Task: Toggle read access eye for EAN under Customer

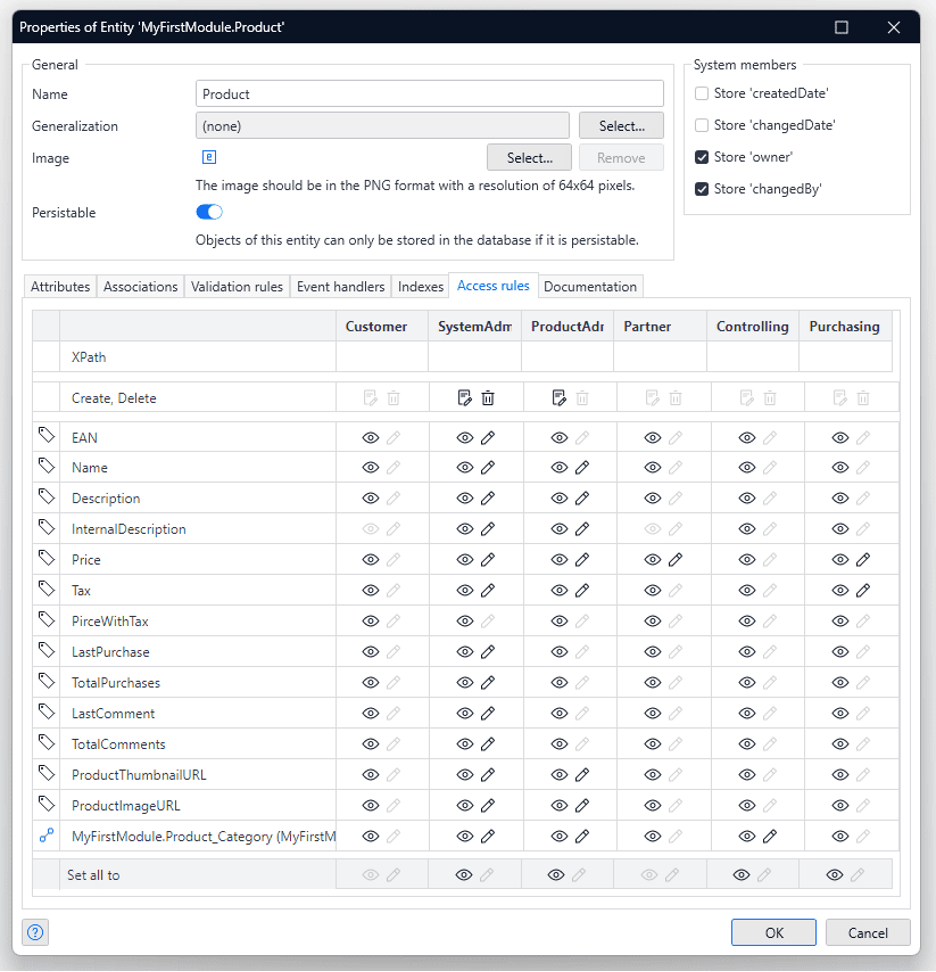Action: tap(370, 437)
